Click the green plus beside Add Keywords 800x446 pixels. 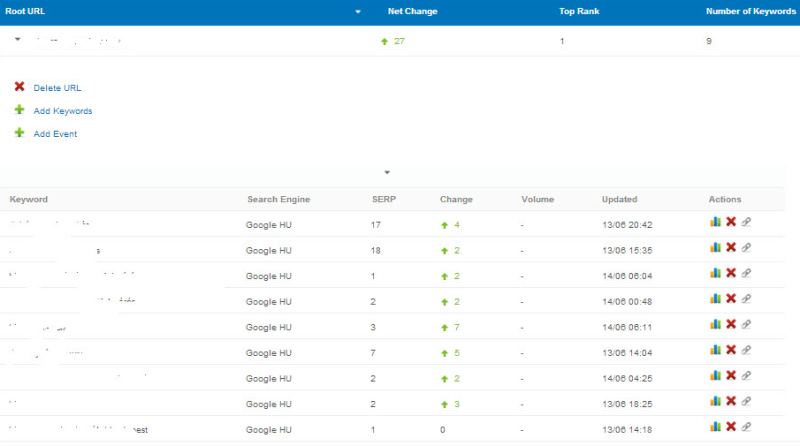[19, 110]
